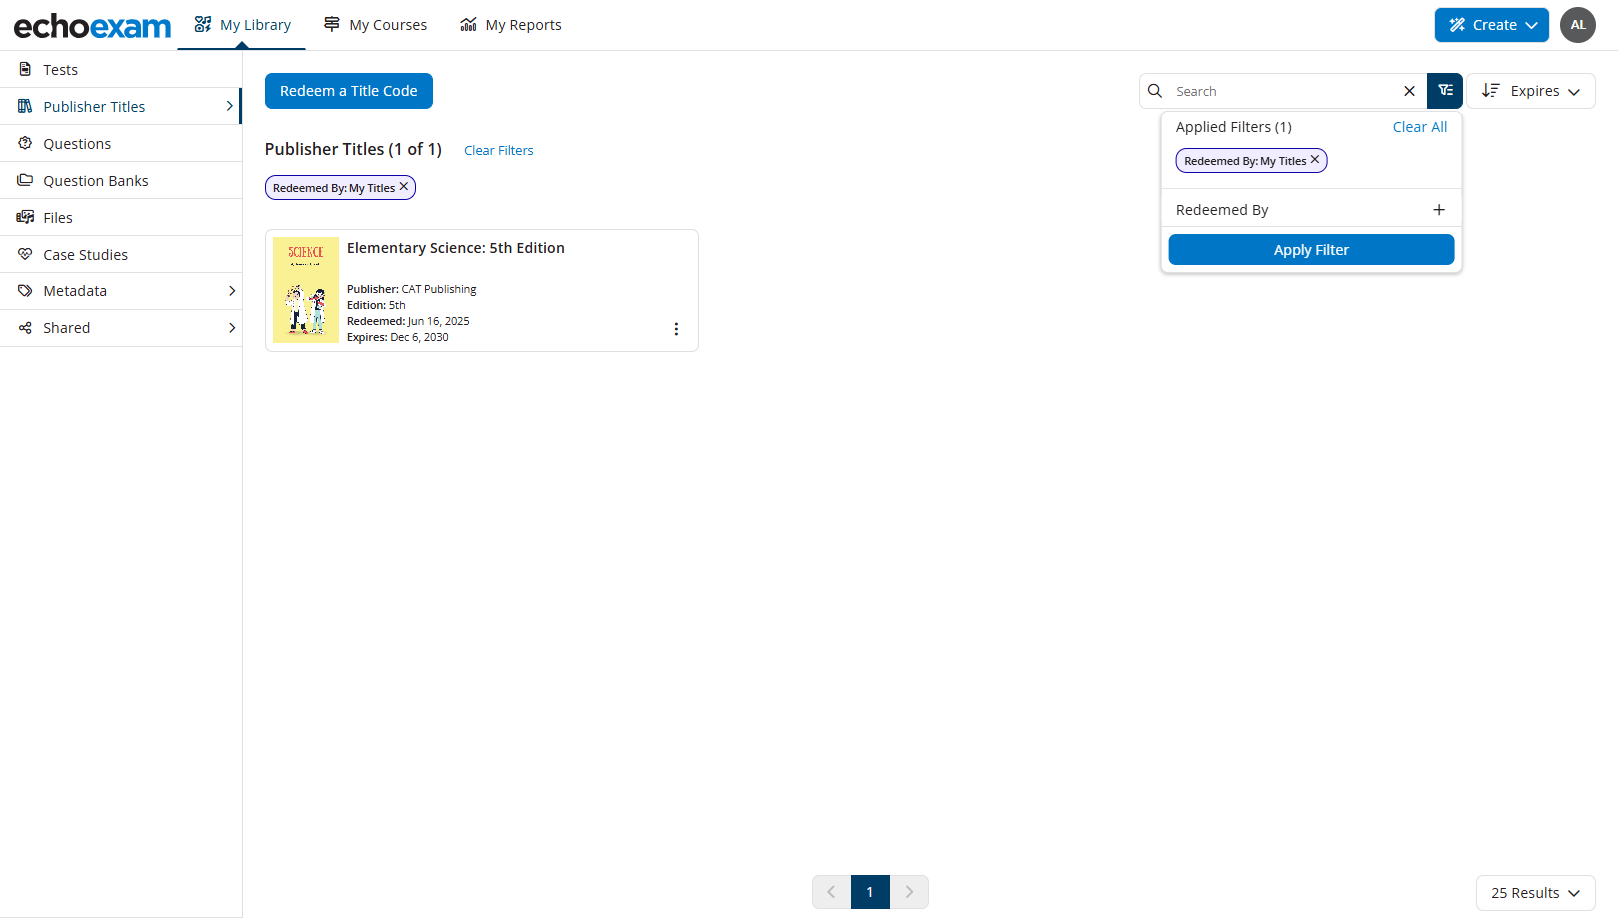1618x918 pixels.
Task: Expand the Metadata chevron
Action: tap(232, 291)
